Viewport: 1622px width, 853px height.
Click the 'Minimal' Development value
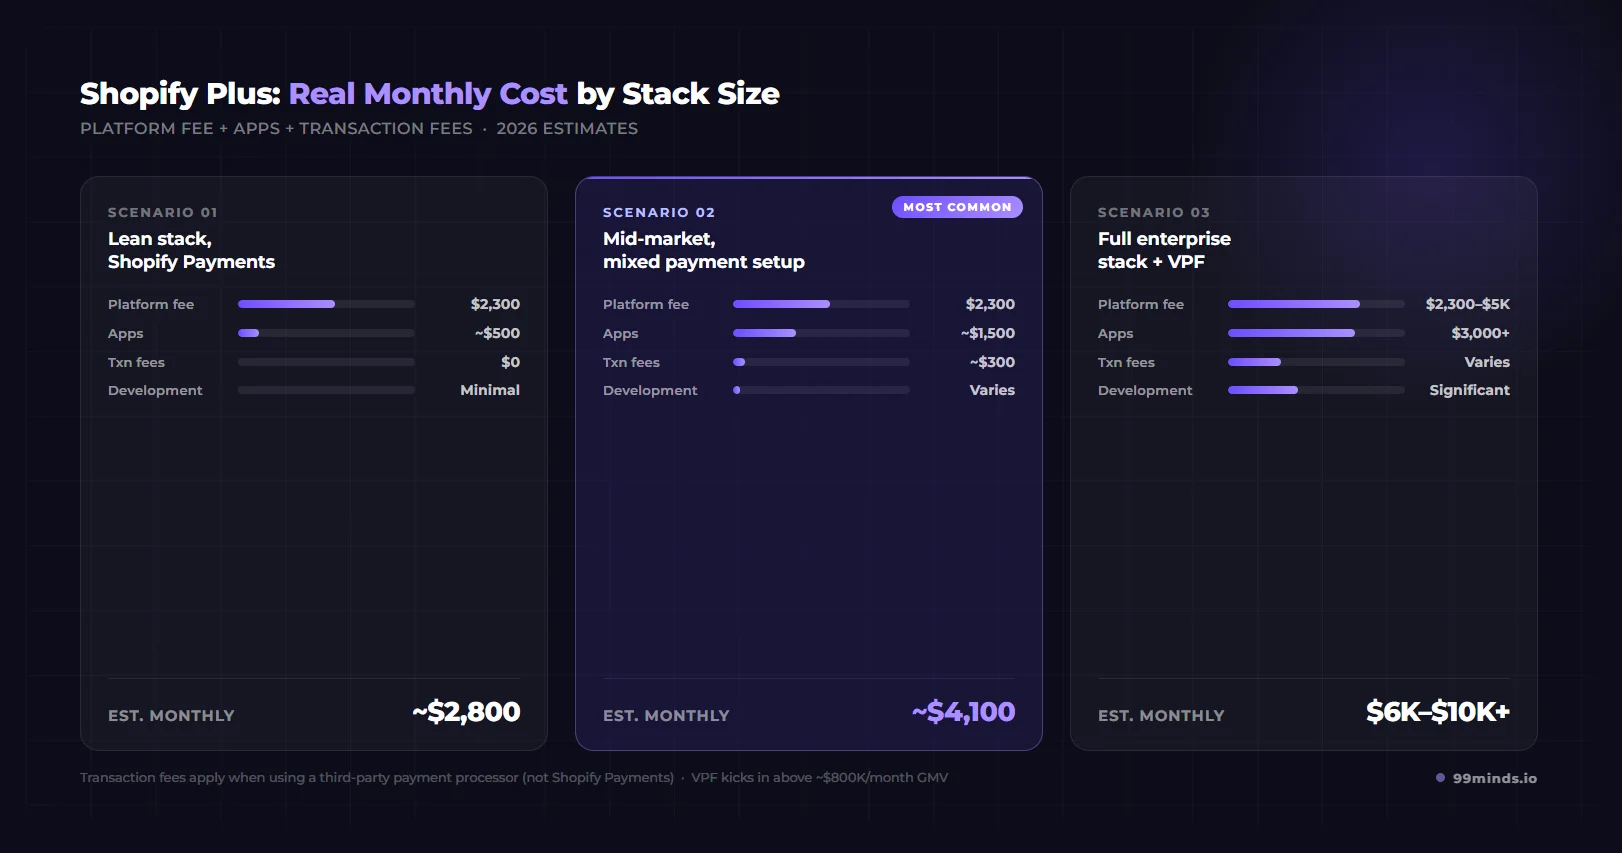(490, 390)
